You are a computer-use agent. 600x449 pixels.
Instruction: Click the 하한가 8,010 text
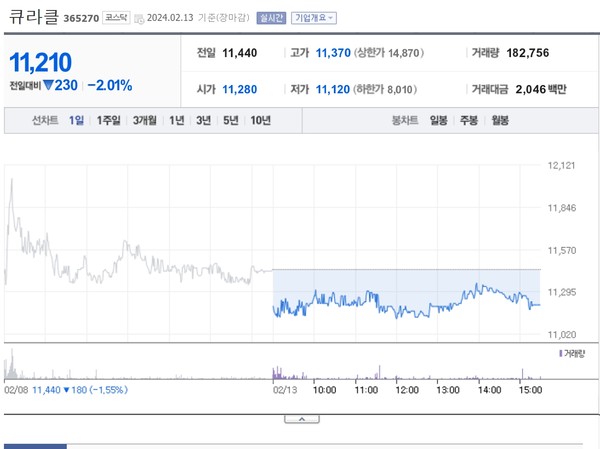385,90
